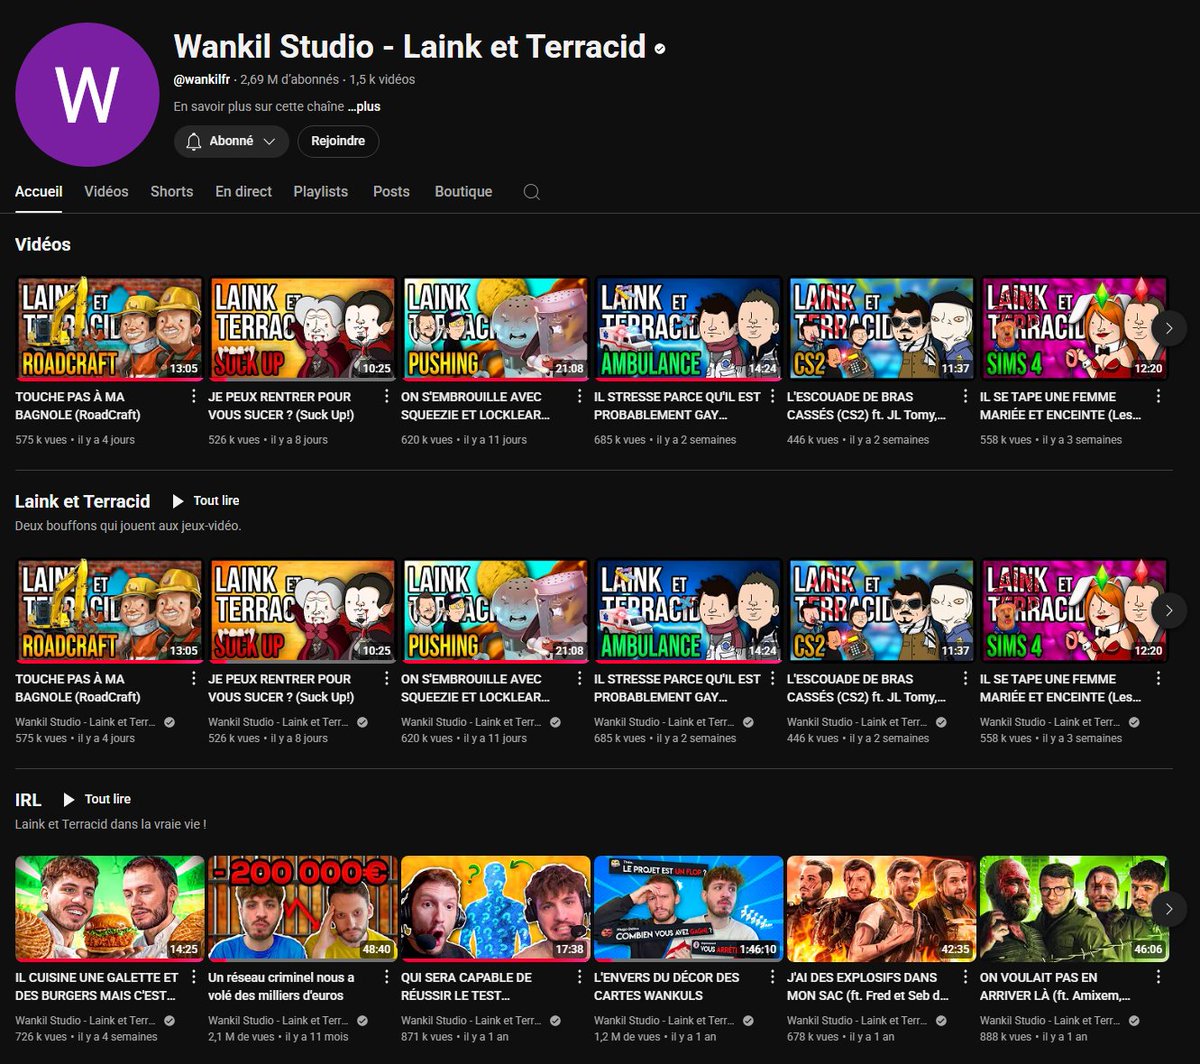Next arrow in Laink et Terracid carousel
This screenshot has height=1064, width=1200.
[1169, 609]
